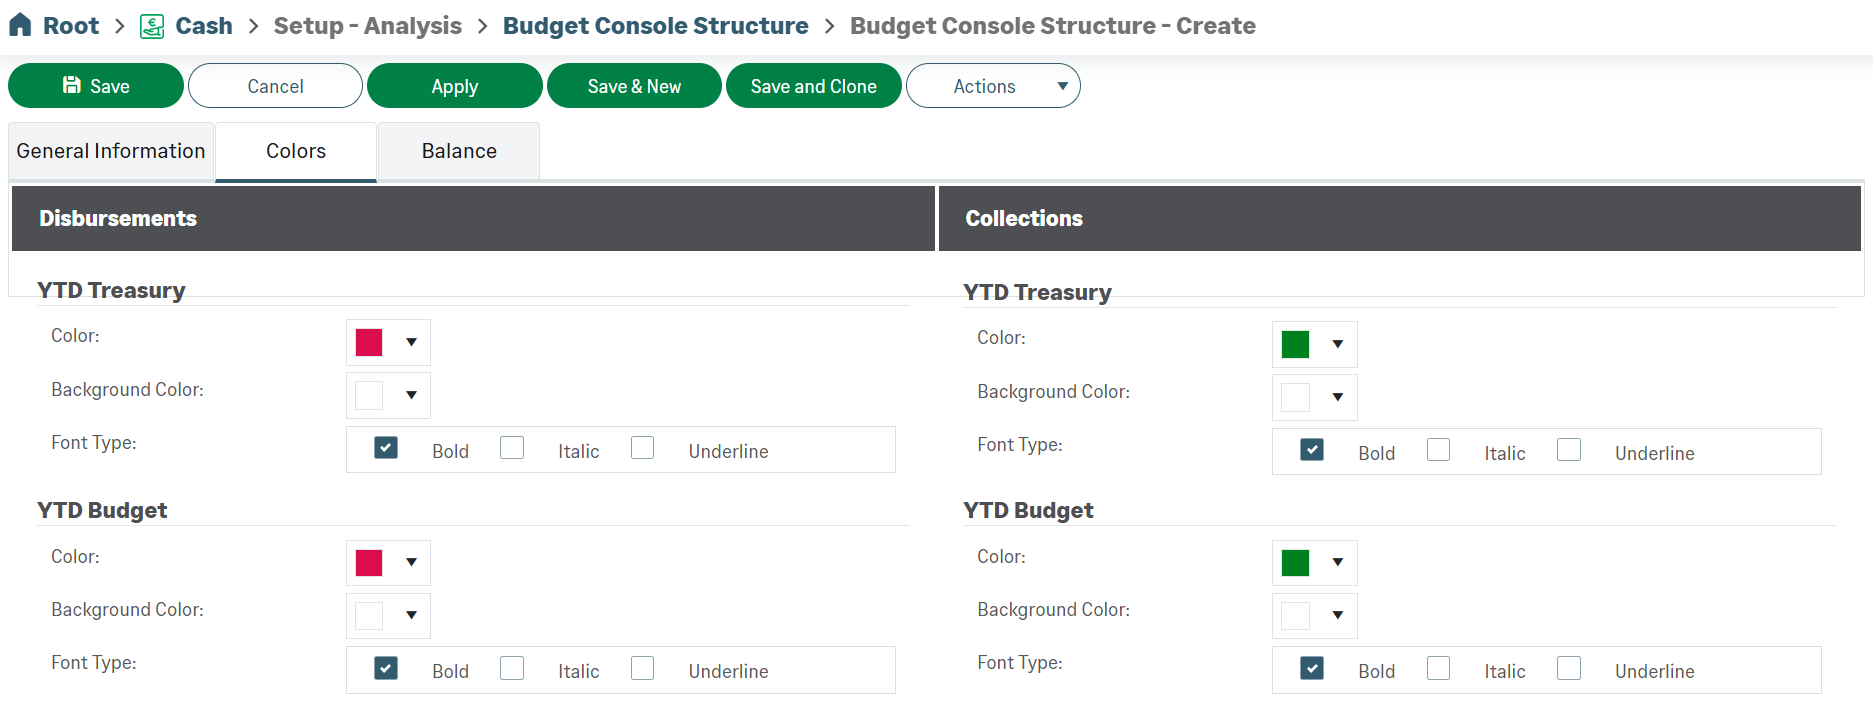
Task: Click the Root home icon in breadcrumb
Action: 20,25
